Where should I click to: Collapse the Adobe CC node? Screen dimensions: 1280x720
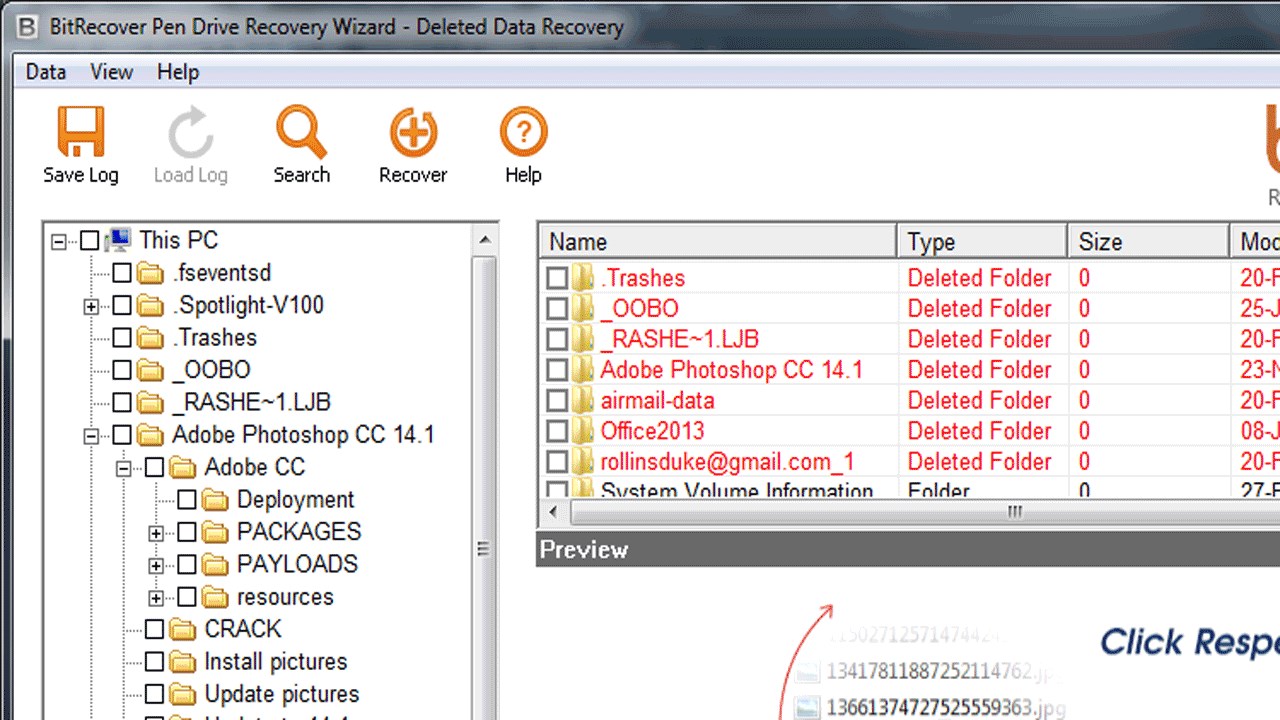(123, 468)
